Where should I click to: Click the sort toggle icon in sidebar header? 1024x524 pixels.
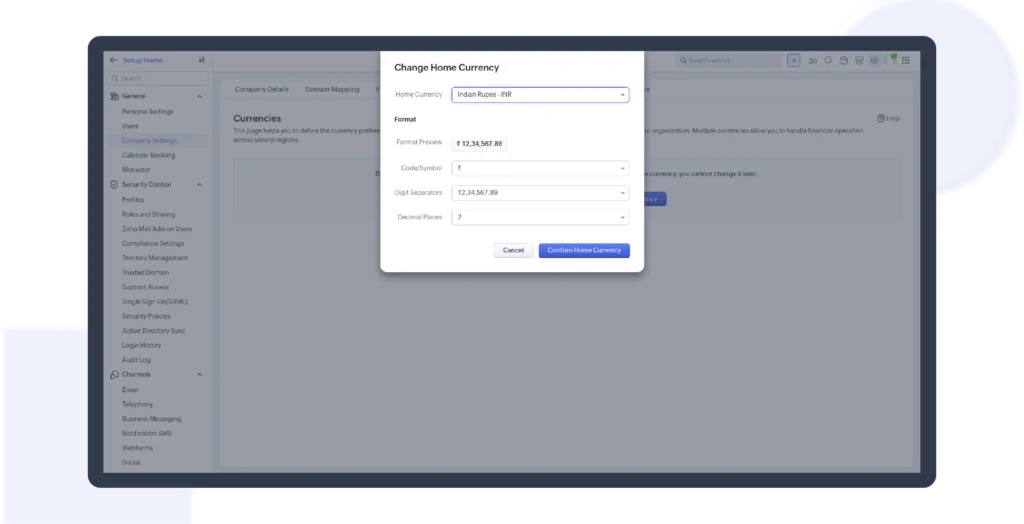coord(202,60)
